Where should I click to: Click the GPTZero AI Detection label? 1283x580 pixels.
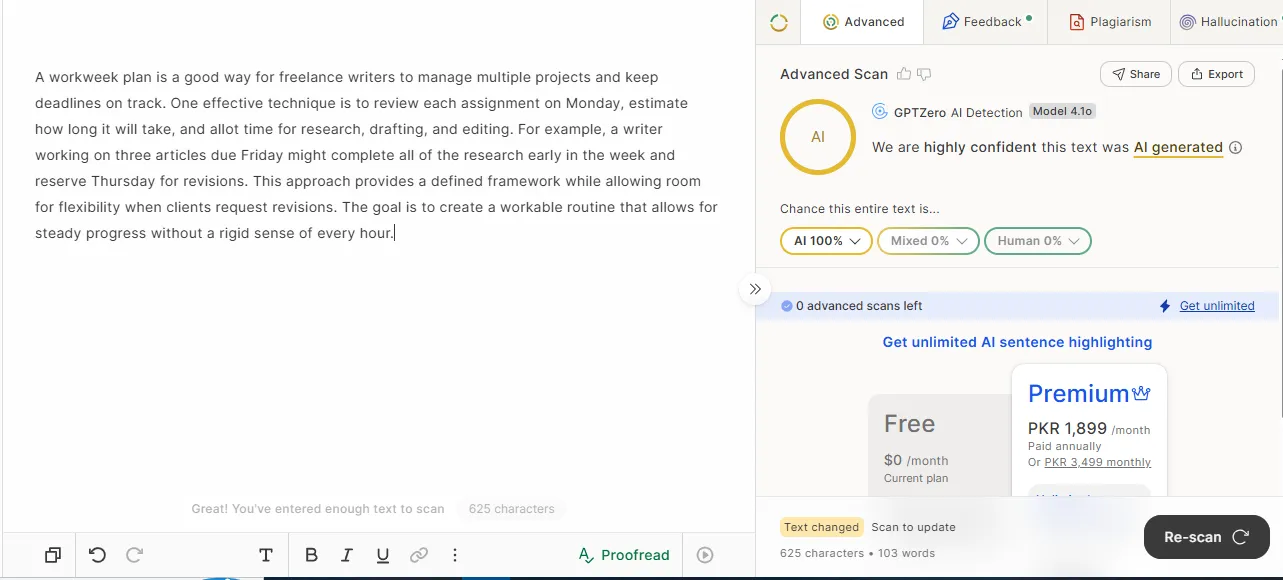[x=958, y=112]
